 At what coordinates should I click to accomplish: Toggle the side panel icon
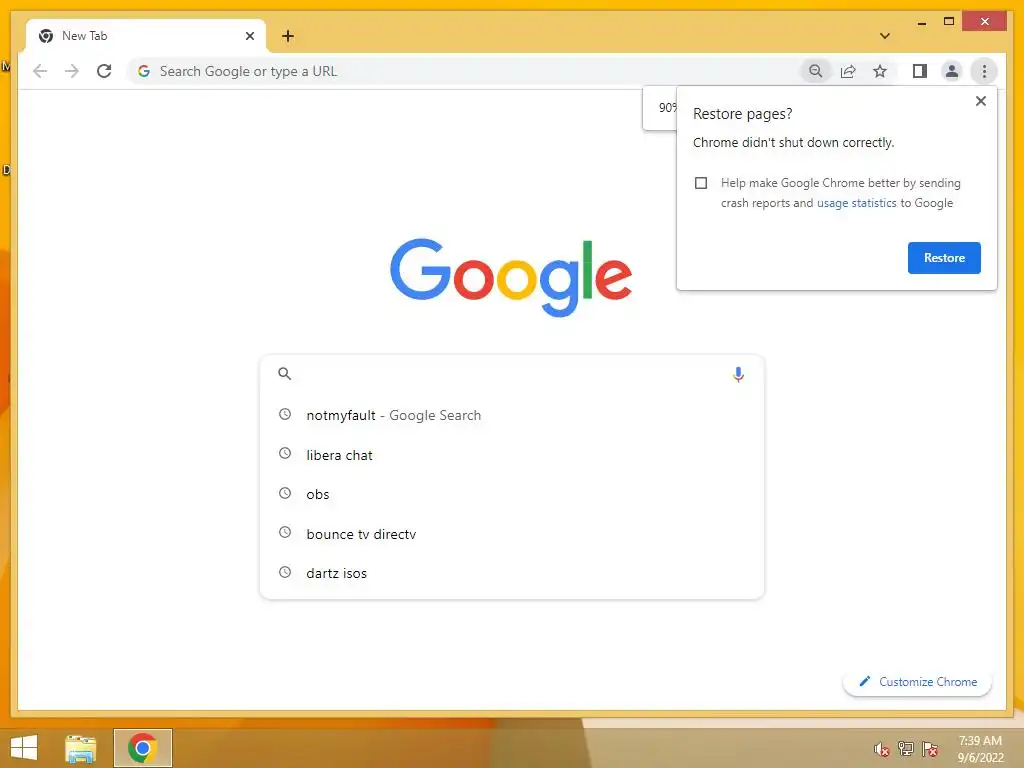tap(920, 71)
